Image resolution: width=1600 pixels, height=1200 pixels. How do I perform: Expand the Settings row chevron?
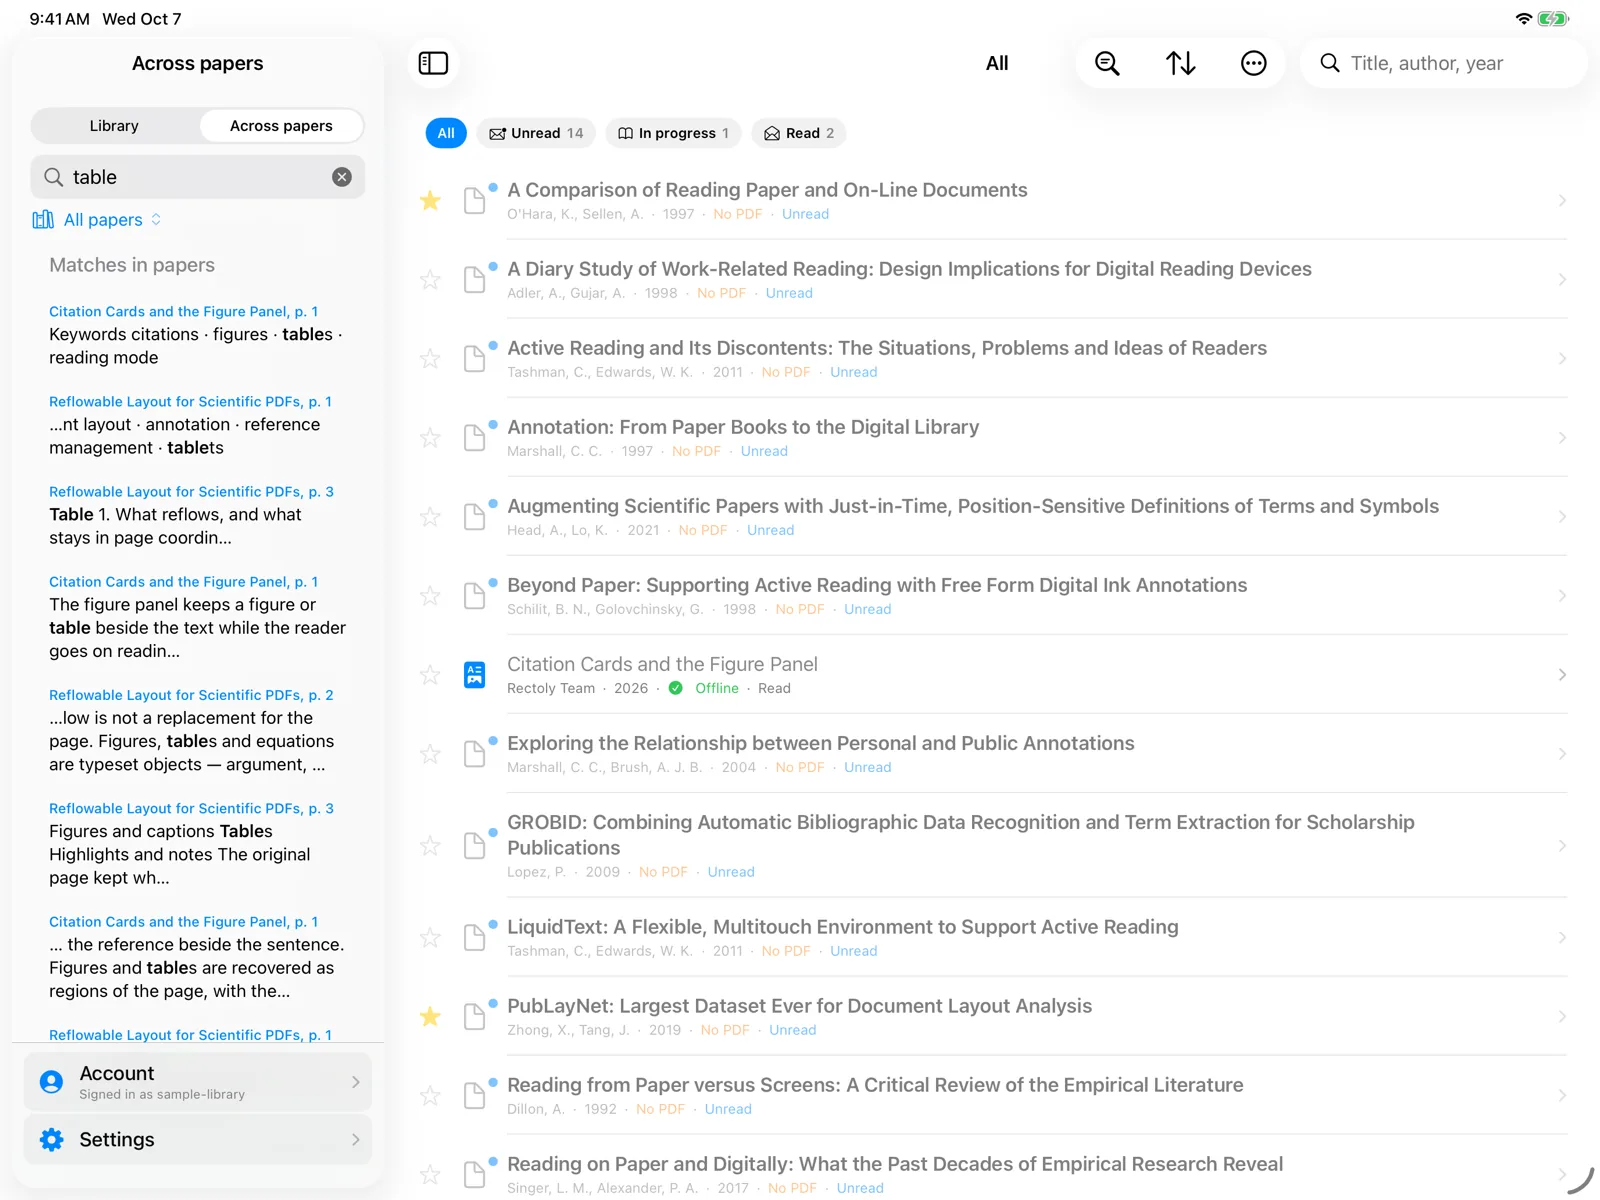pyautogui.click(x=355, y=1140)
